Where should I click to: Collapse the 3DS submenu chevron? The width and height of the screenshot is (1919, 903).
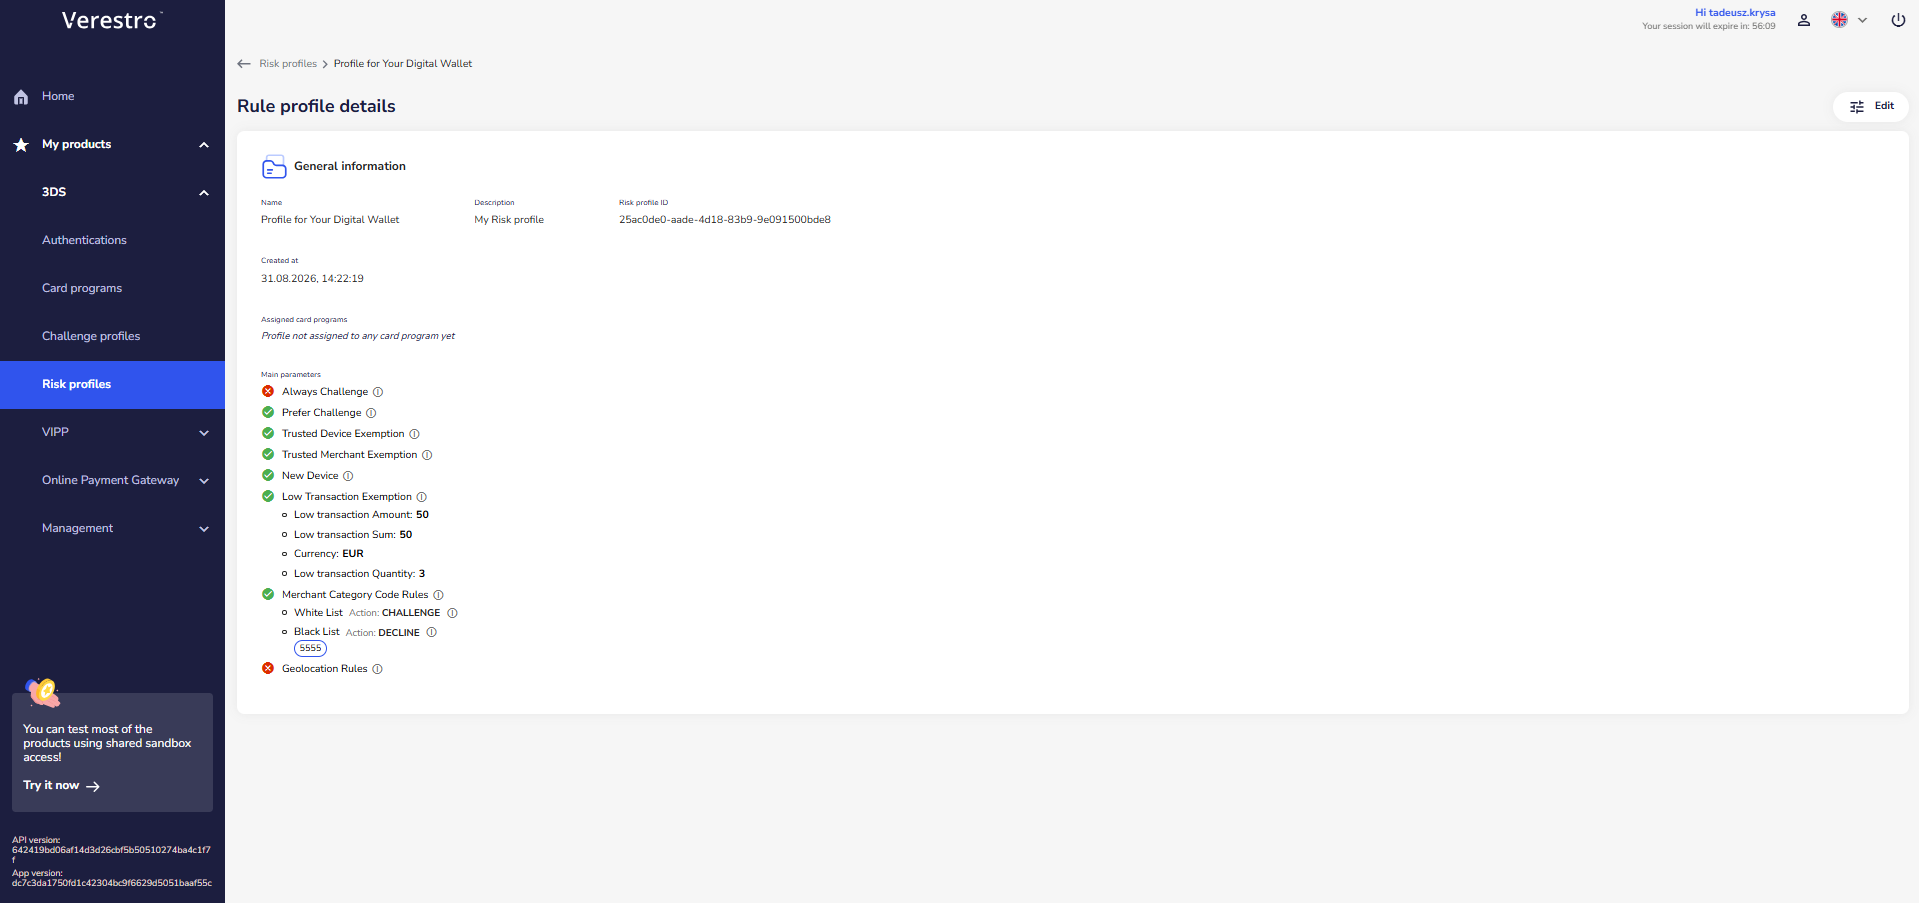204,193
